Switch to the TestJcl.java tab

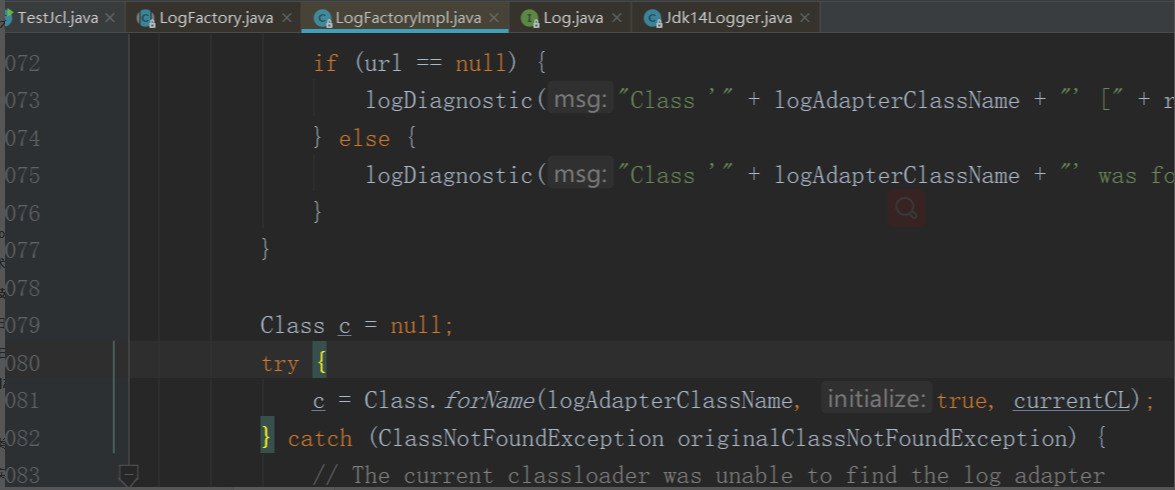58,17
